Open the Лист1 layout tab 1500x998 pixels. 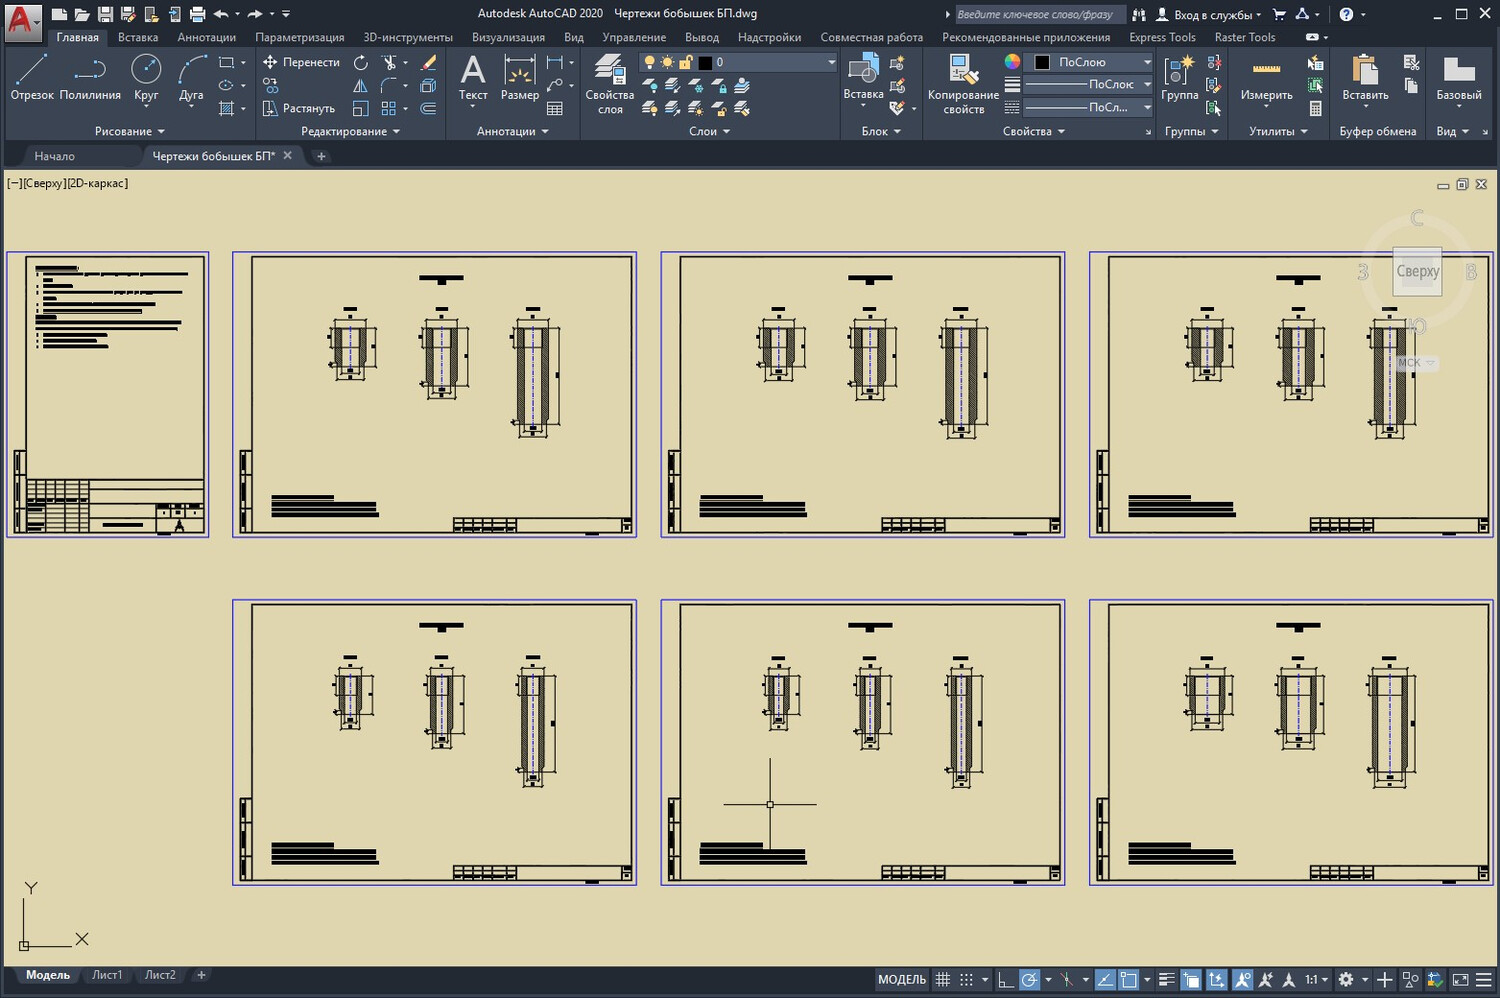tap(107, 975)
